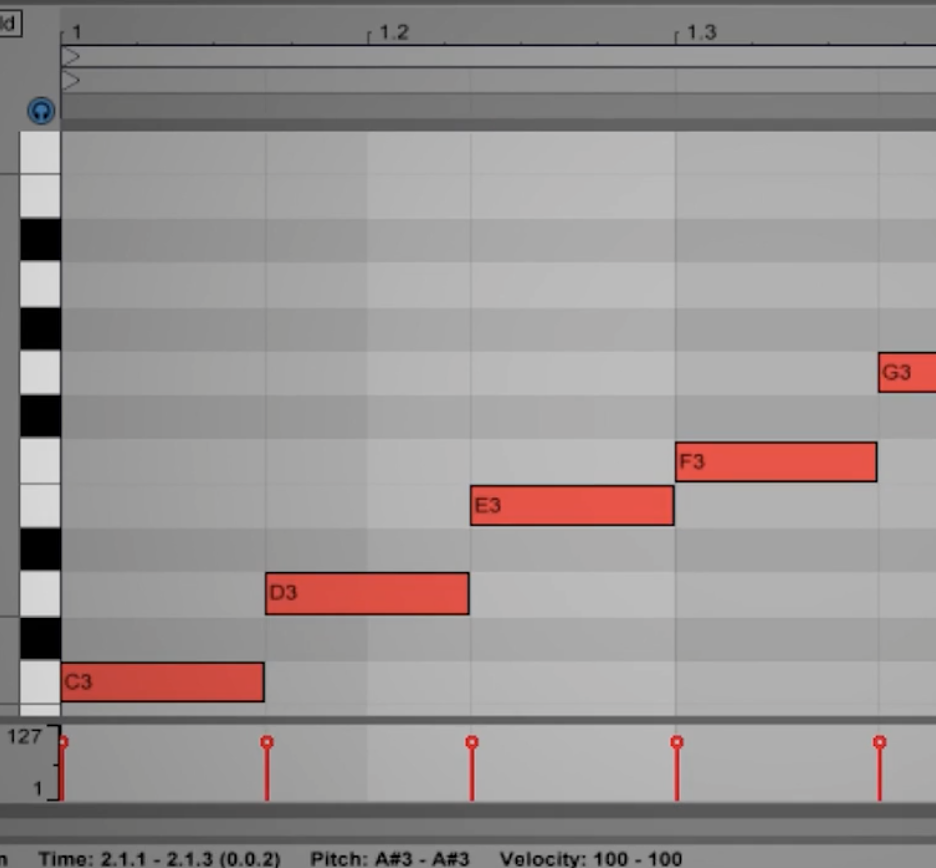The image size is (936, 868).
Task: Click the C3 white piano key
Action: pos(40,682)
